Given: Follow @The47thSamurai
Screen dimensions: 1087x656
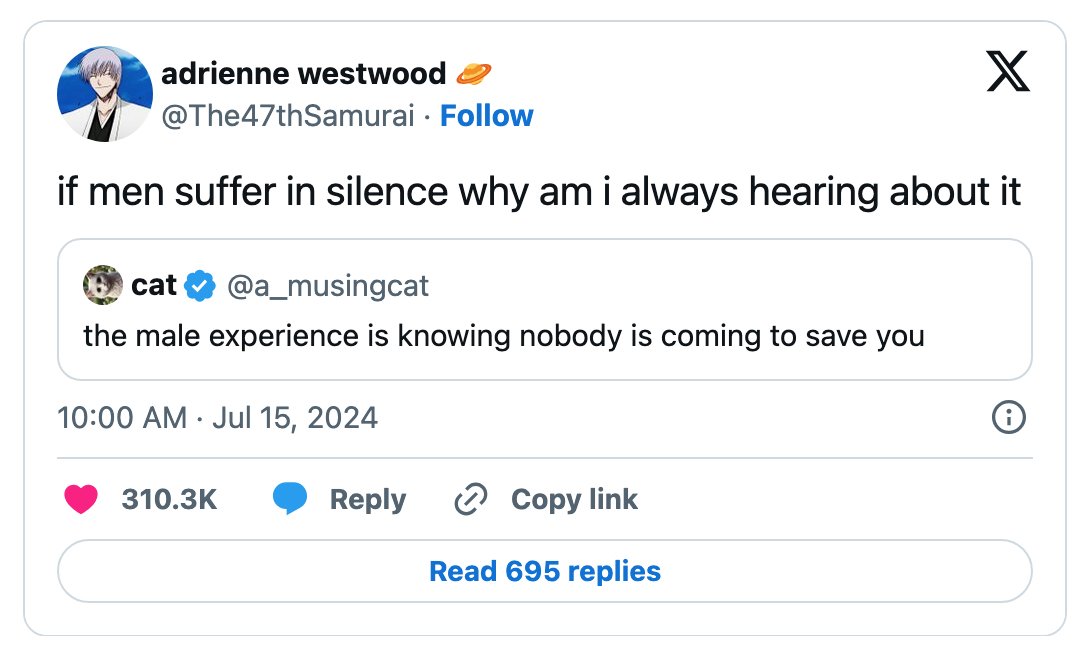Looking at the screenshot, I should (487, 116).
